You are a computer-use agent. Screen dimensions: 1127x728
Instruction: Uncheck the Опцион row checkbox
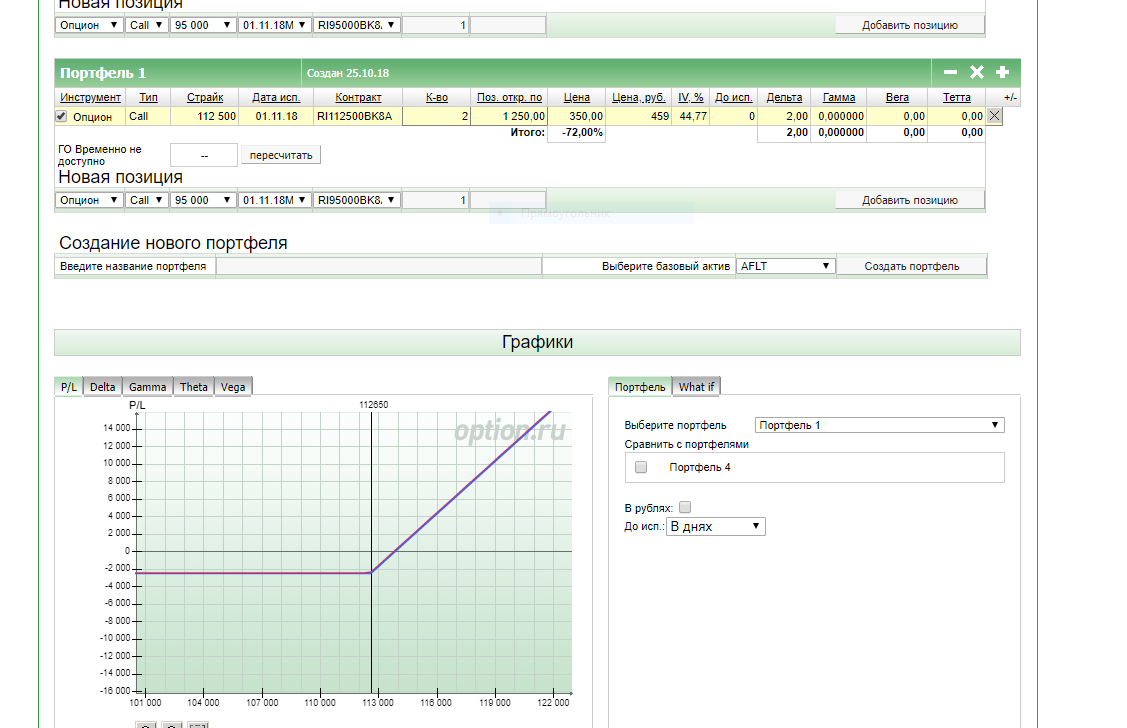coord(62,117)
